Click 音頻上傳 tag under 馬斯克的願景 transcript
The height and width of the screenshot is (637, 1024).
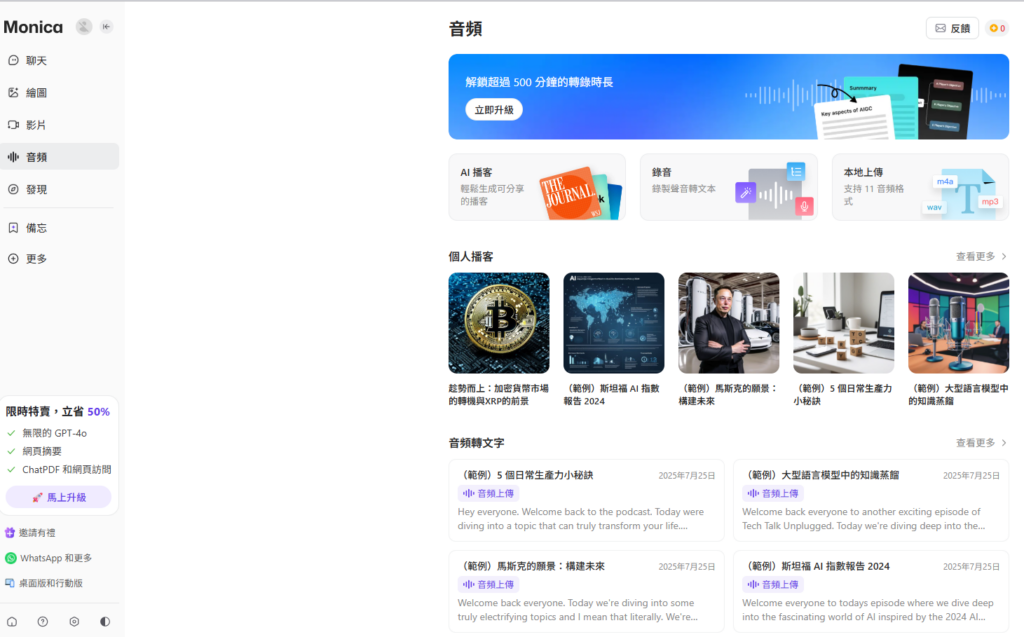tap(488, 585)
